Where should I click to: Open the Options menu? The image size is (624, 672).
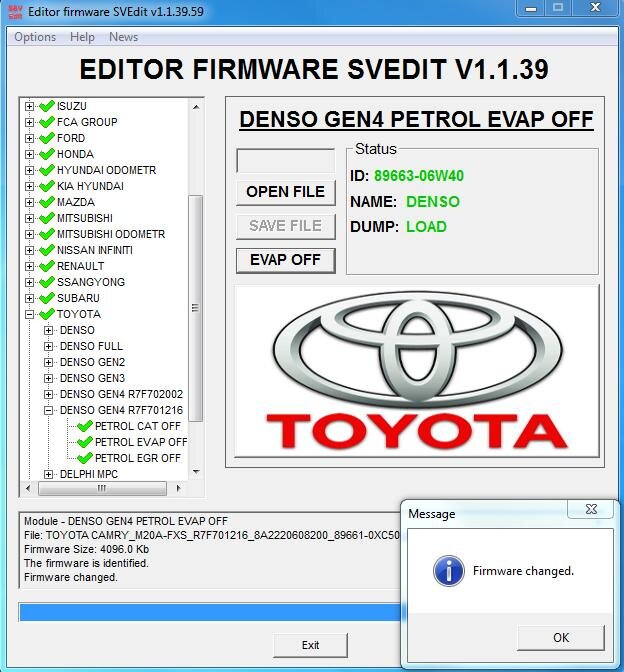coord(35,37)
